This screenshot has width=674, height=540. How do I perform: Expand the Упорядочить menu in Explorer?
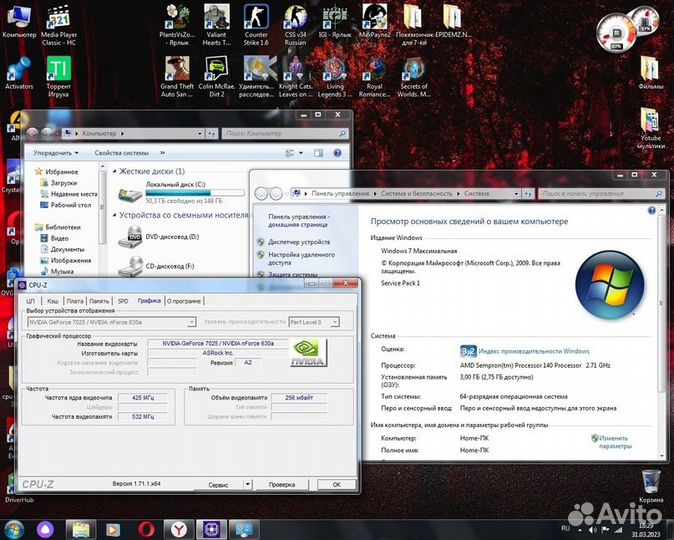56,153
